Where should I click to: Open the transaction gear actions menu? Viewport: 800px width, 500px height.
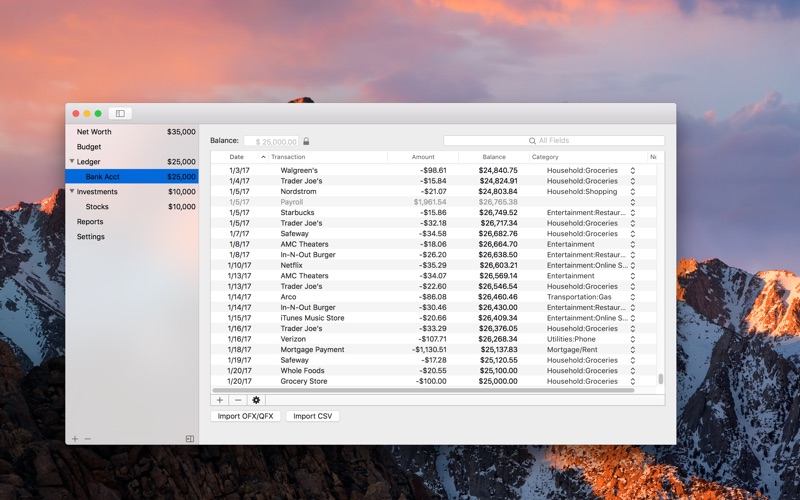pos(256,400)
